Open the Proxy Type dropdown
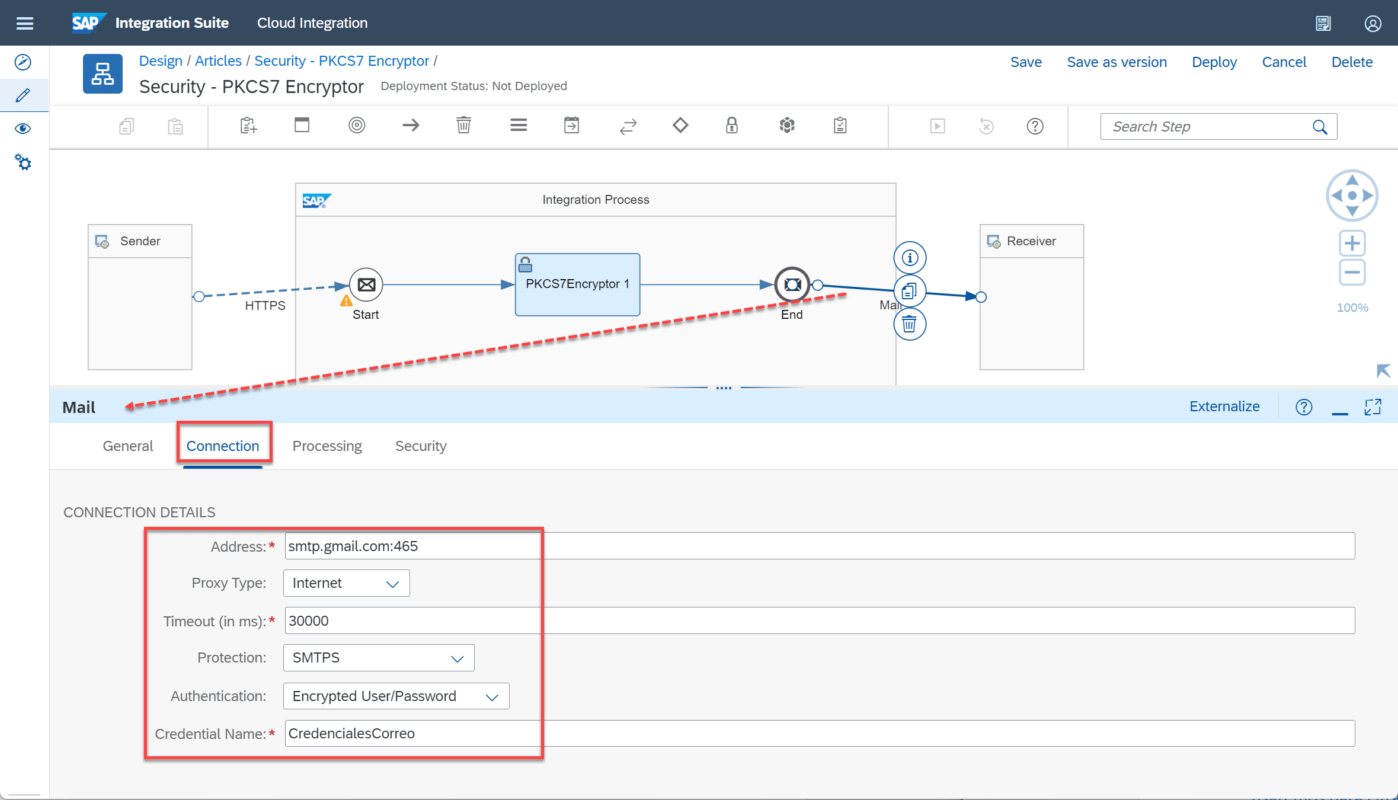The height and width of the screenshot is (800, 1398). click(x=346, y=583)
